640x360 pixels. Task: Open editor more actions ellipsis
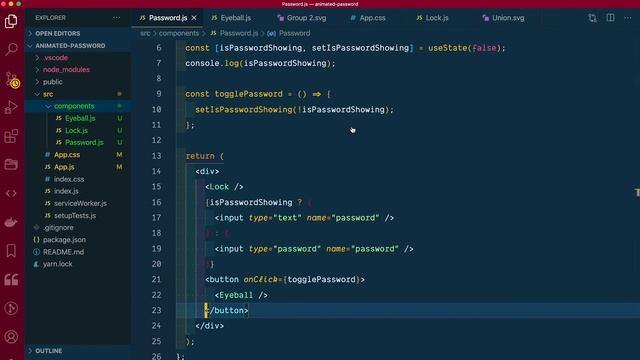pyautogui.click(x=628, y=18)
